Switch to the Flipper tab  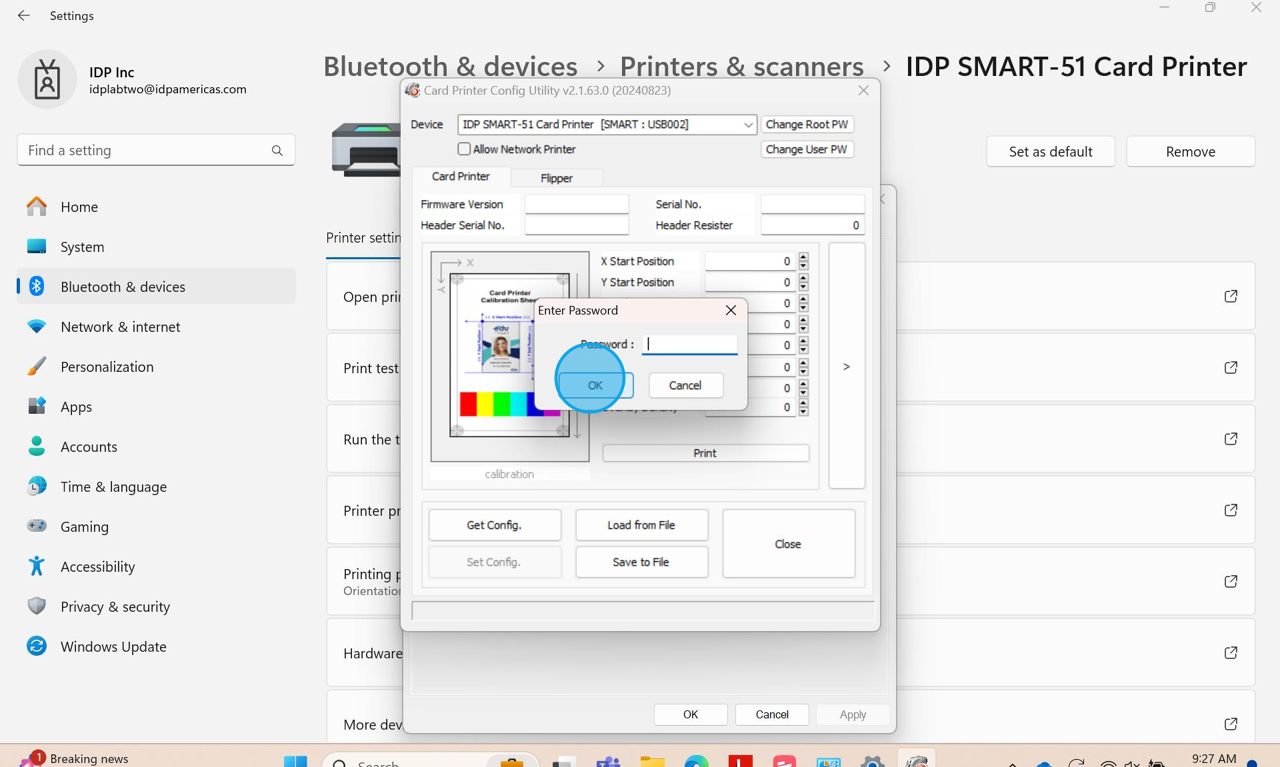[x=557, y=178]
